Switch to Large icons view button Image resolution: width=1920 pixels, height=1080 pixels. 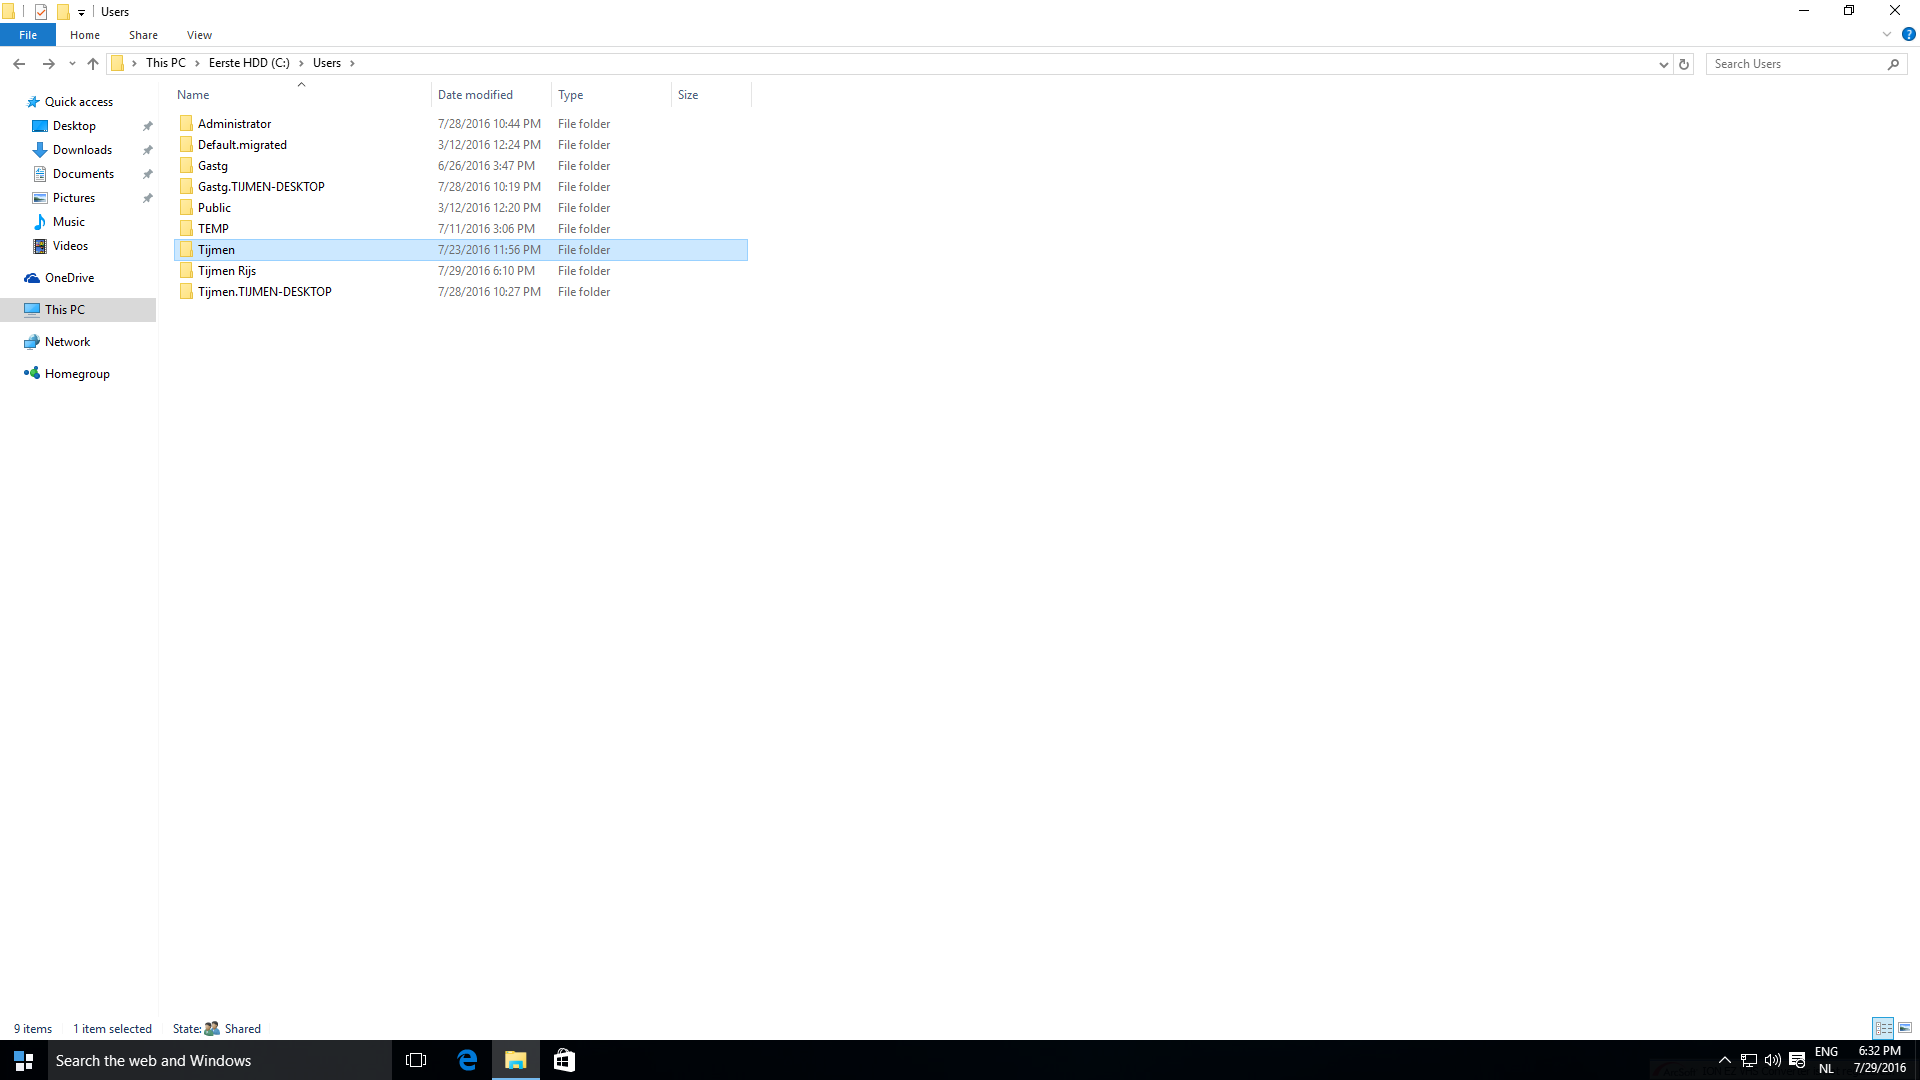1905,1028
